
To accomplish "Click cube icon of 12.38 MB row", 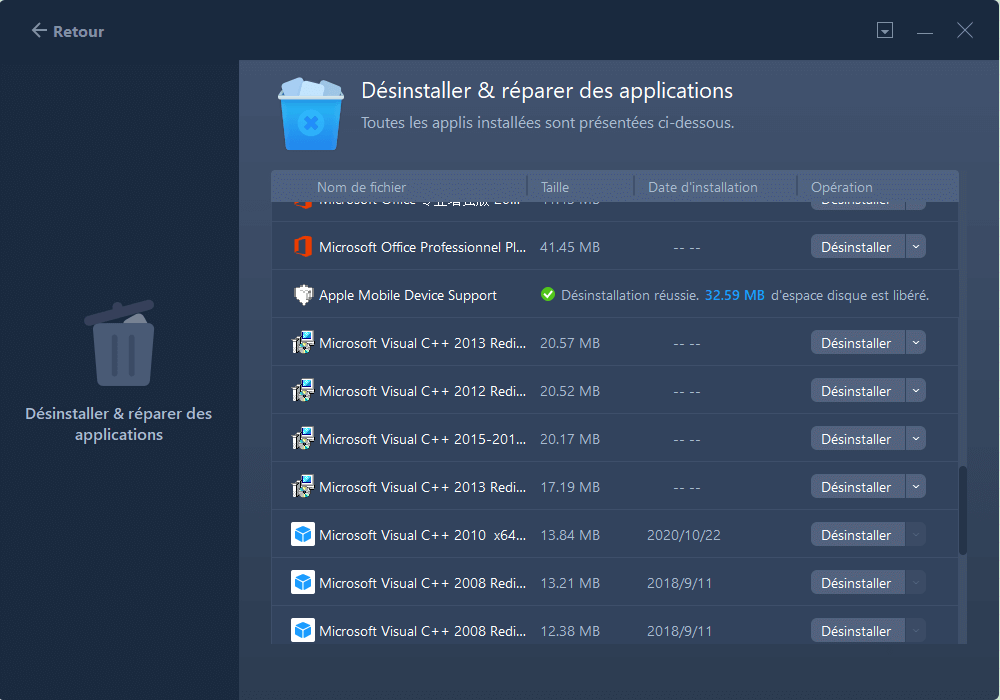I will pos(303,630).
